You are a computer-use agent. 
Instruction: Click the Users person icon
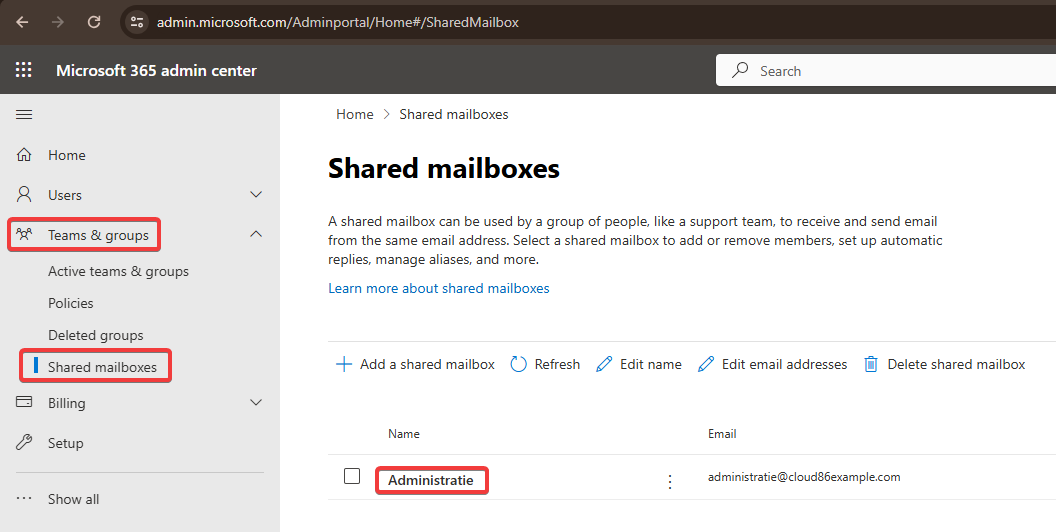[x=24, y=195]
